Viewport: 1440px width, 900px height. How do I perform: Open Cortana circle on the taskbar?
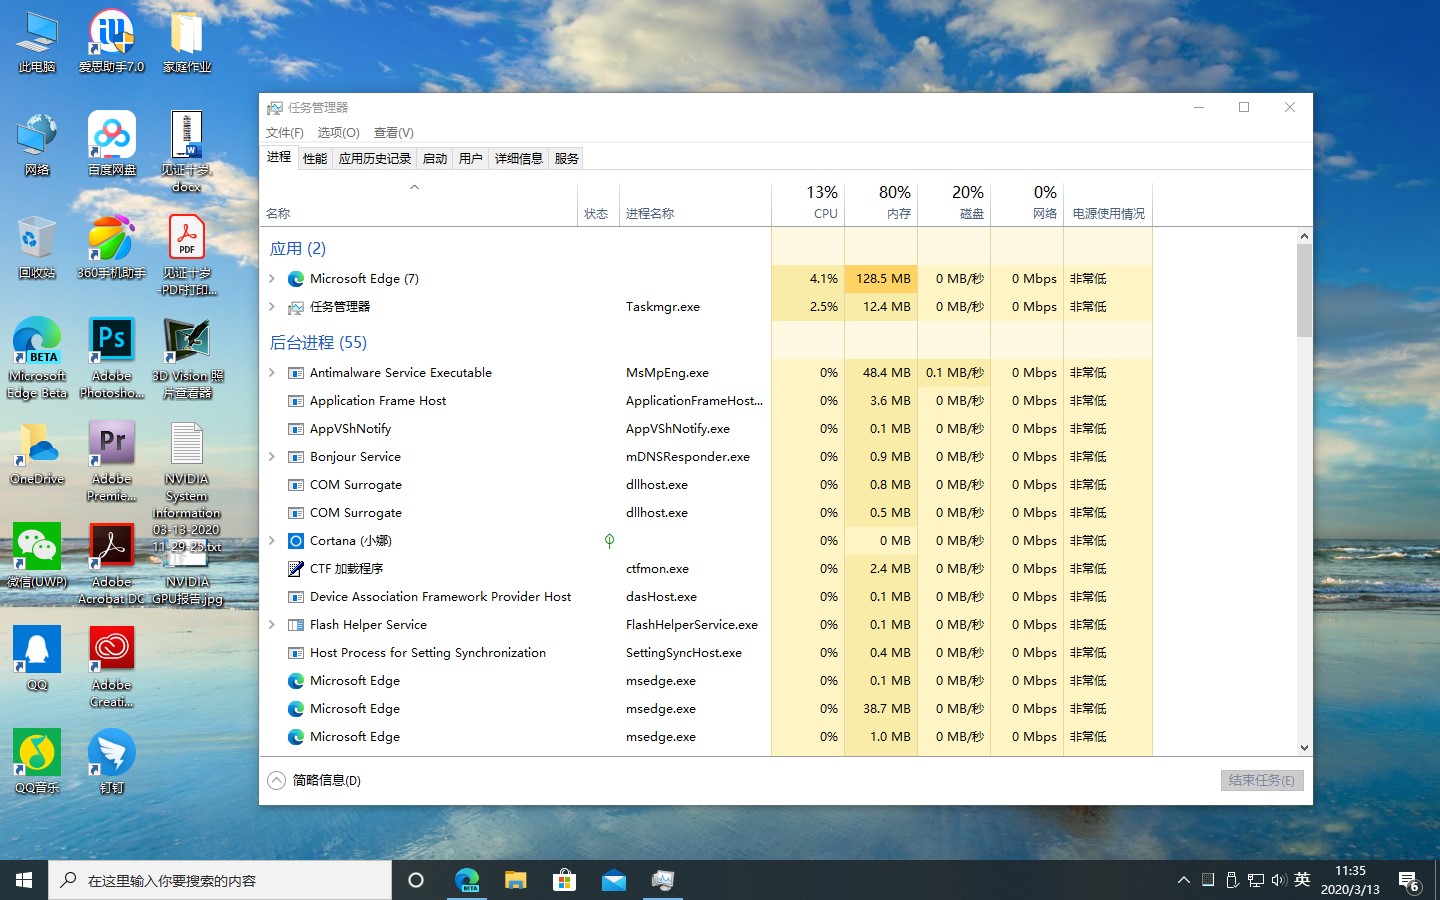click(416, 880)
